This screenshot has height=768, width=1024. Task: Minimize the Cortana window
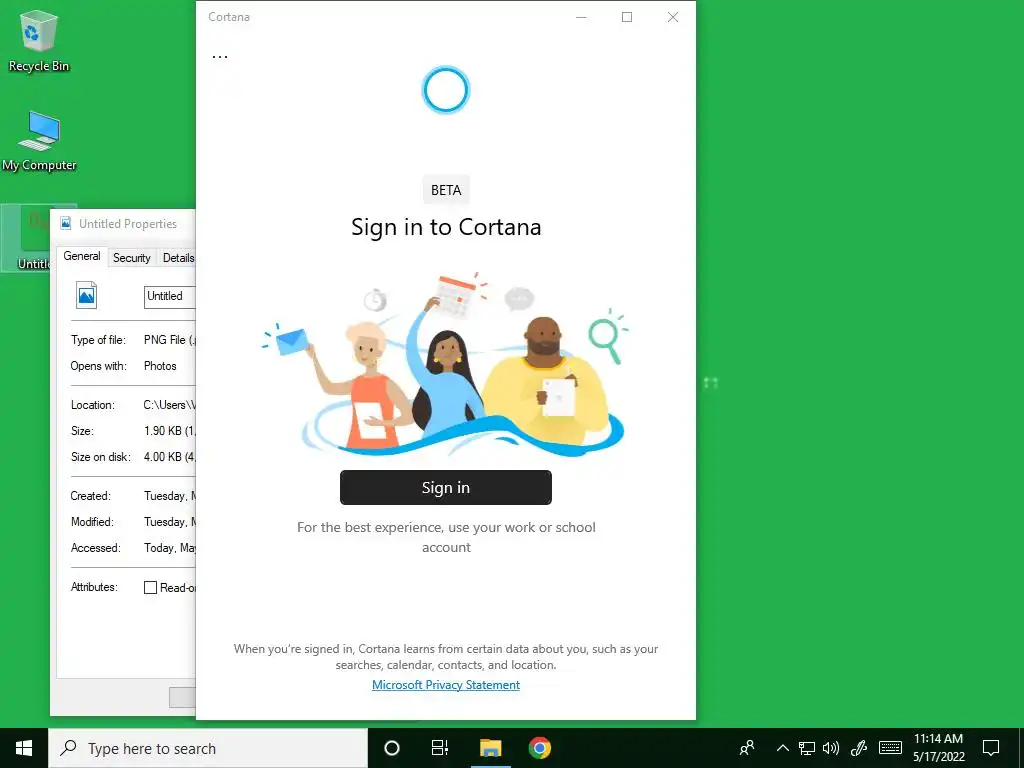tap(581, 17)
